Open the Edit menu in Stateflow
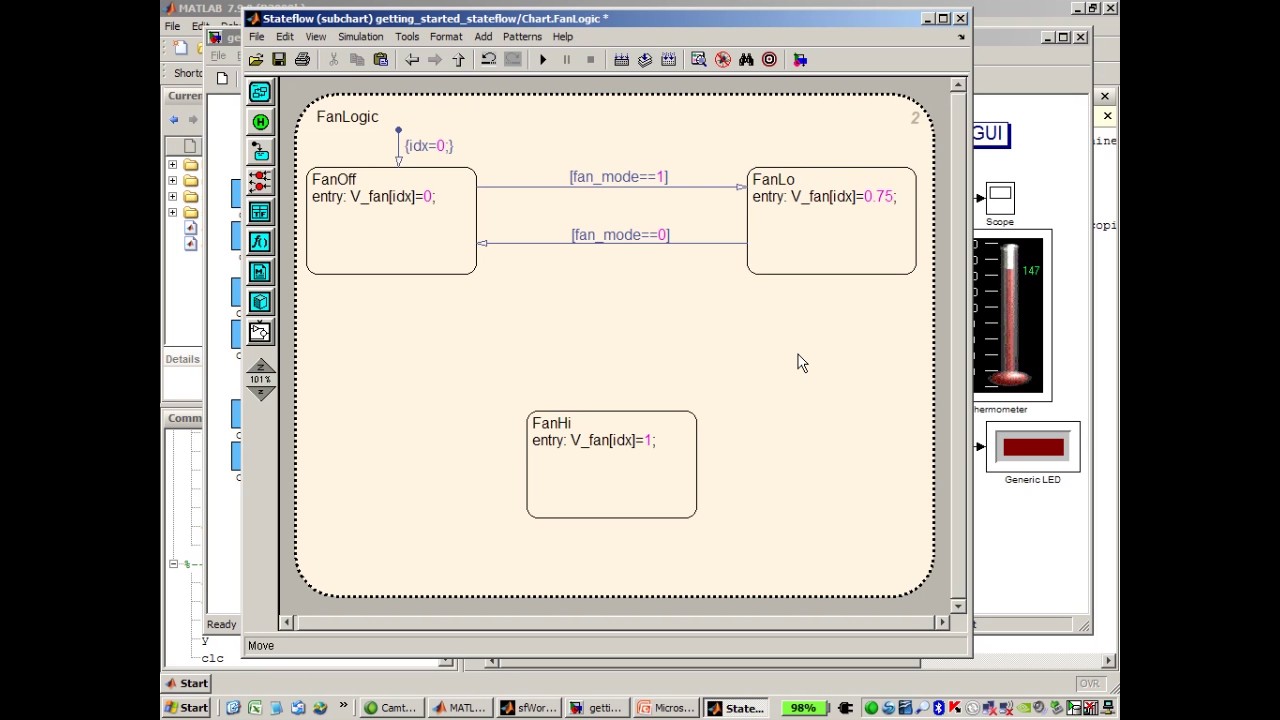 [x=285, y=37]
